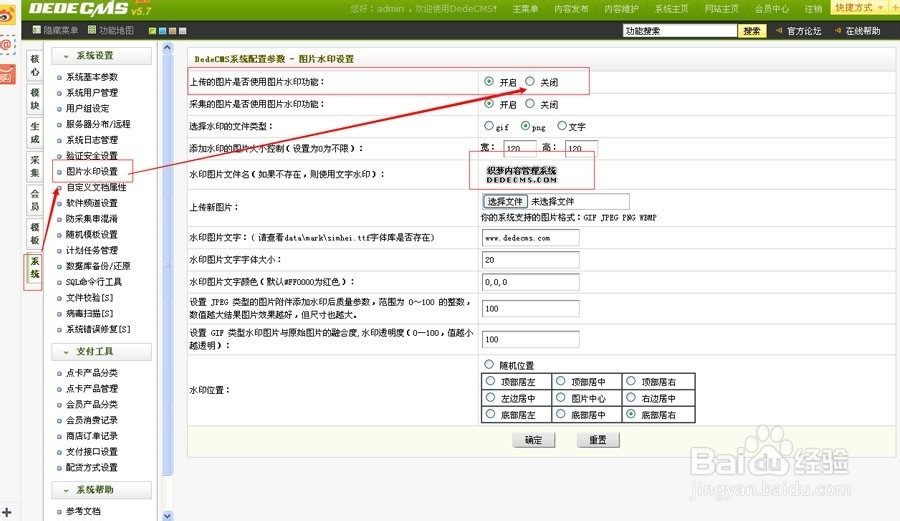Click the plus icon at bottom-left corner
Image resolution: width=900 pixels, height=521 pixels.
point(7,512)
